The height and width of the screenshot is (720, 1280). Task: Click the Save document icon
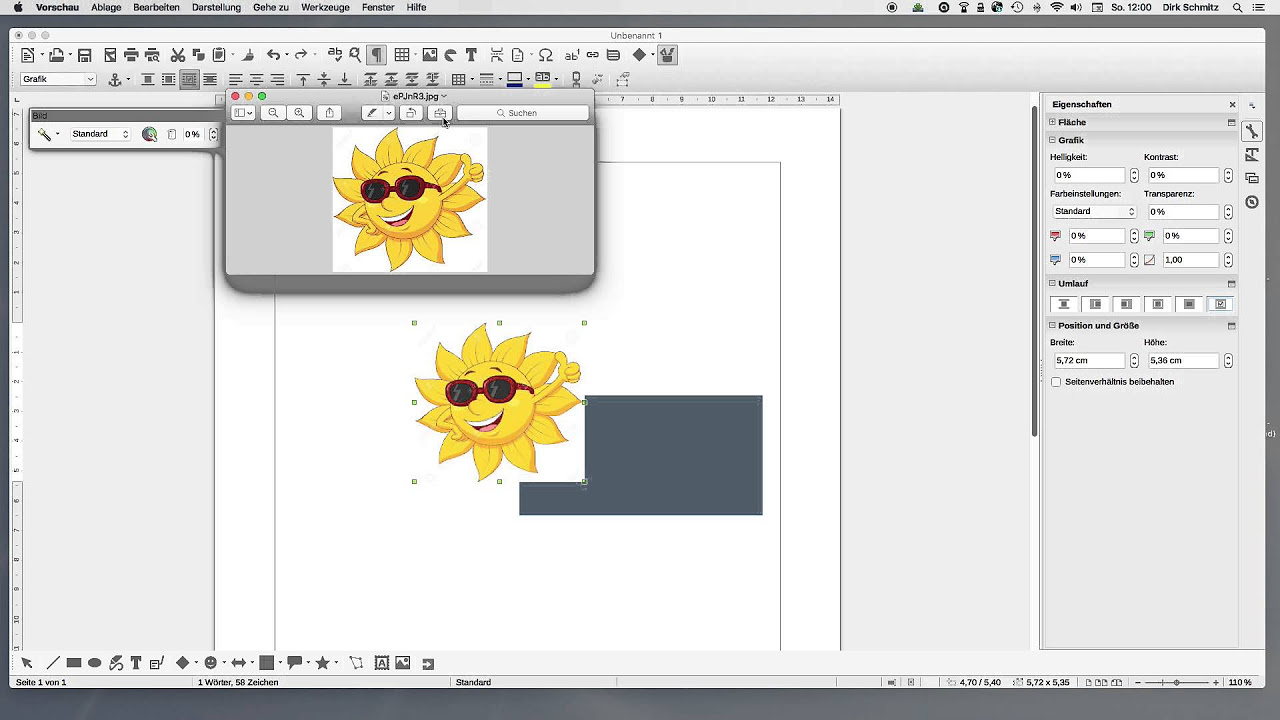pyautogui.click(x=85, y=55)
